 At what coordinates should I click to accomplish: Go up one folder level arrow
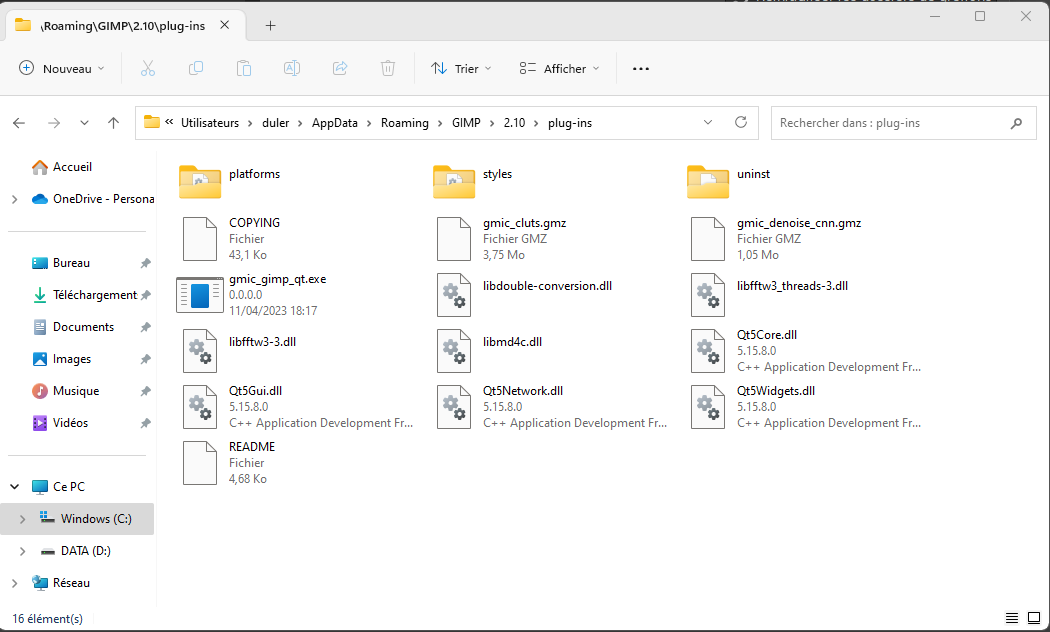[x=114, y=123]
